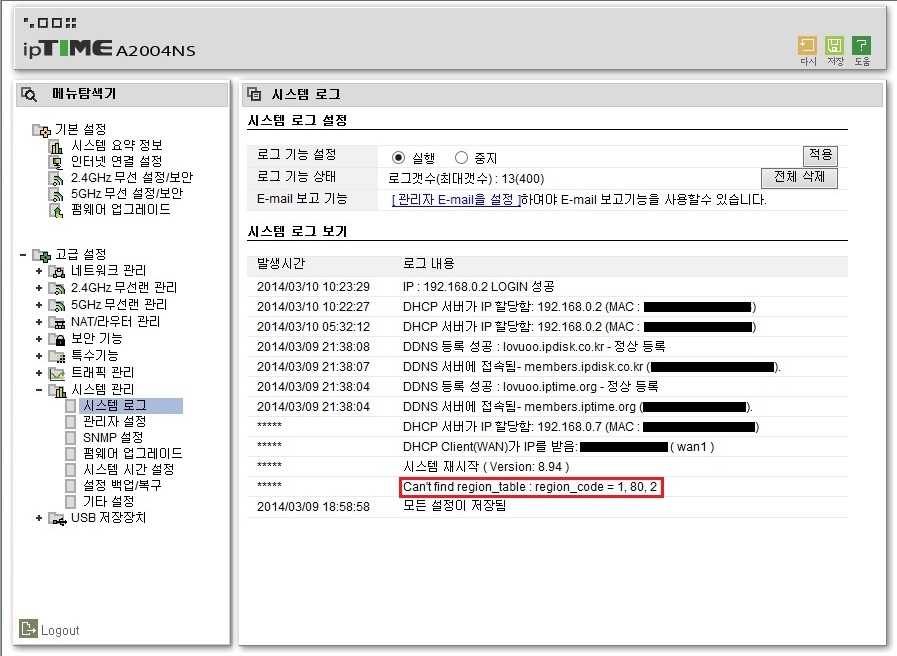This screenshot has width=897, height=656.
Task: Click the USB icon beside USB 저장장치
Action: (57, 519)
